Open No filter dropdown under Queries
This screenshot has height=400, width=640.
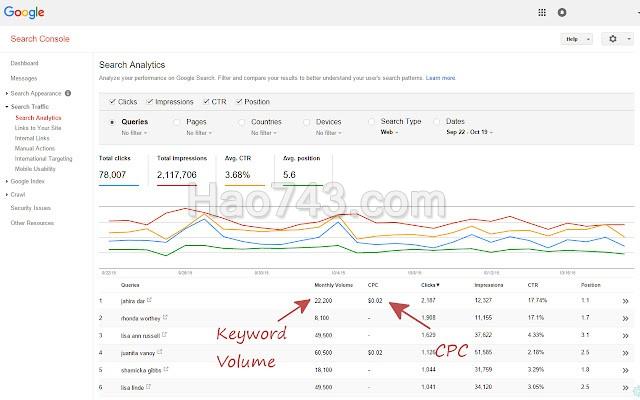[134, 133]
